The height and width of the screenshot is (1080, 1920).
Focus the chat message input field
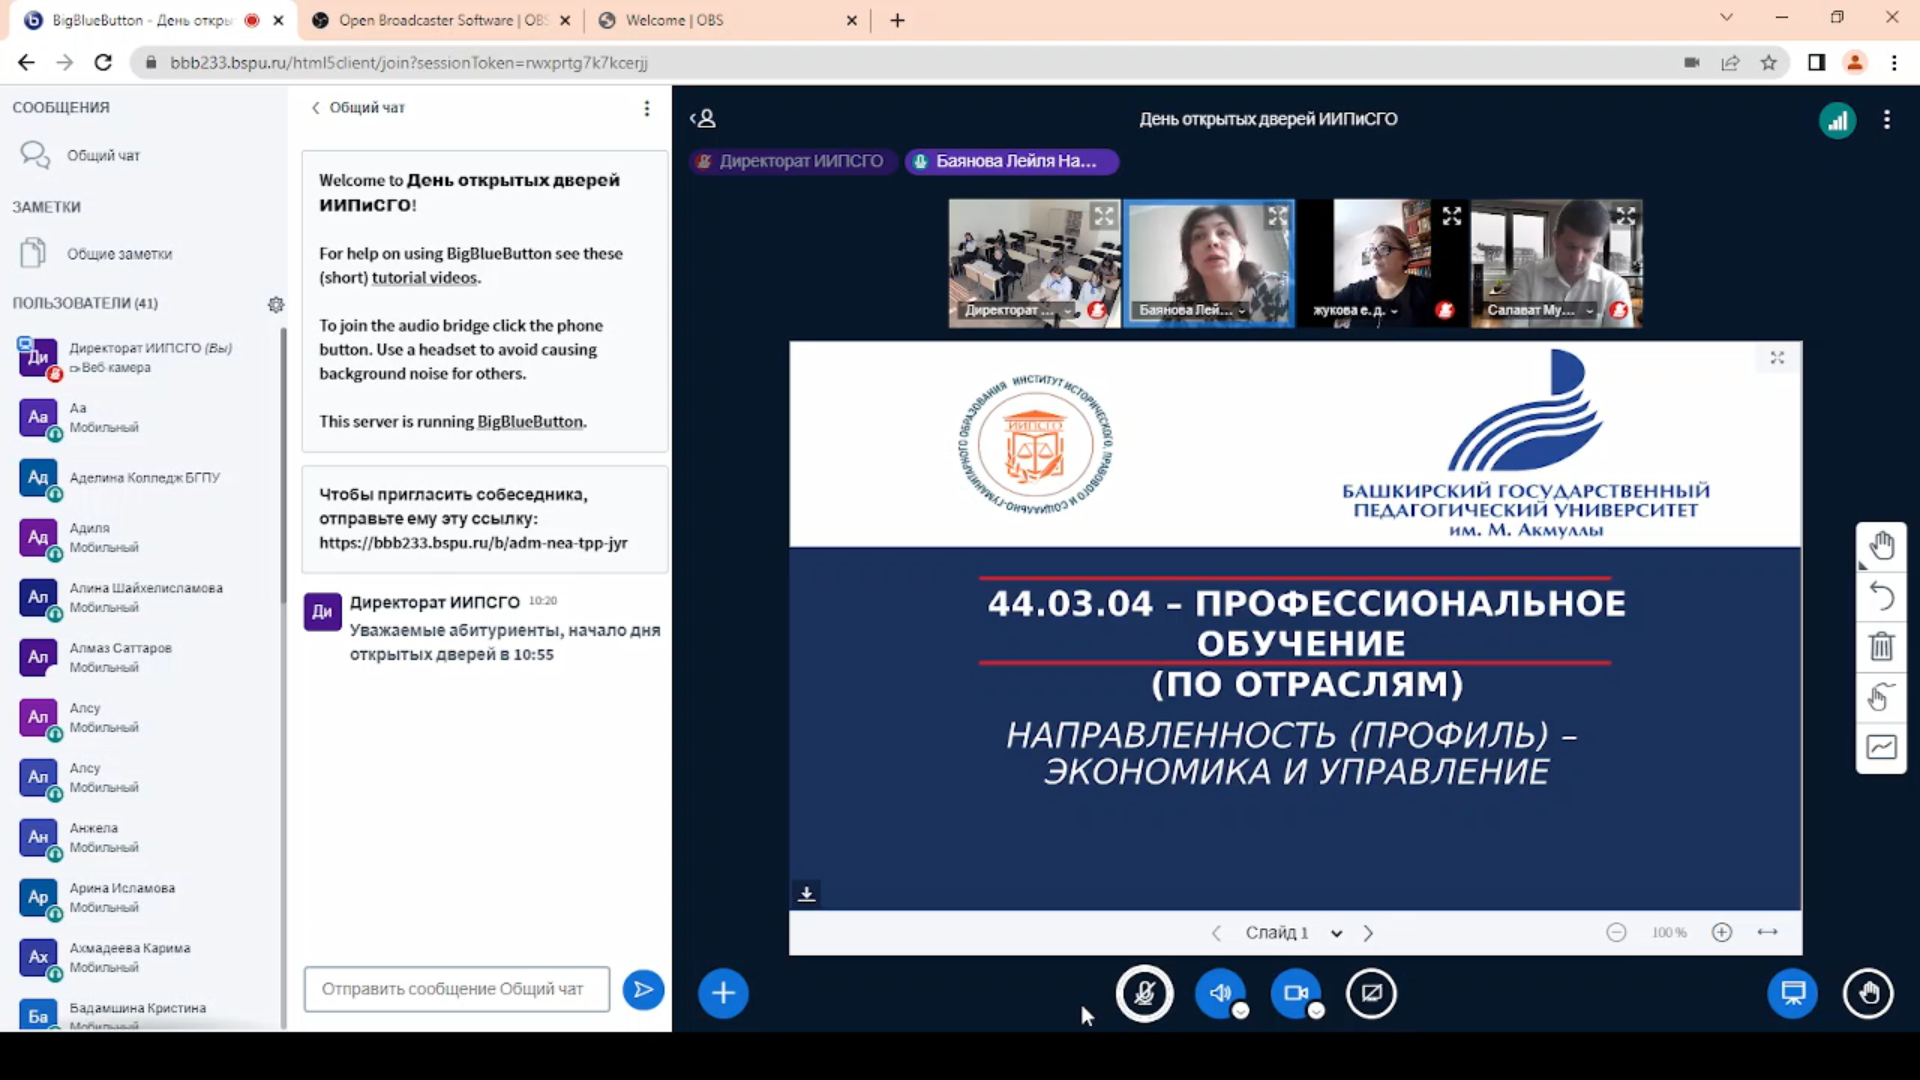[x=457, y=989]
